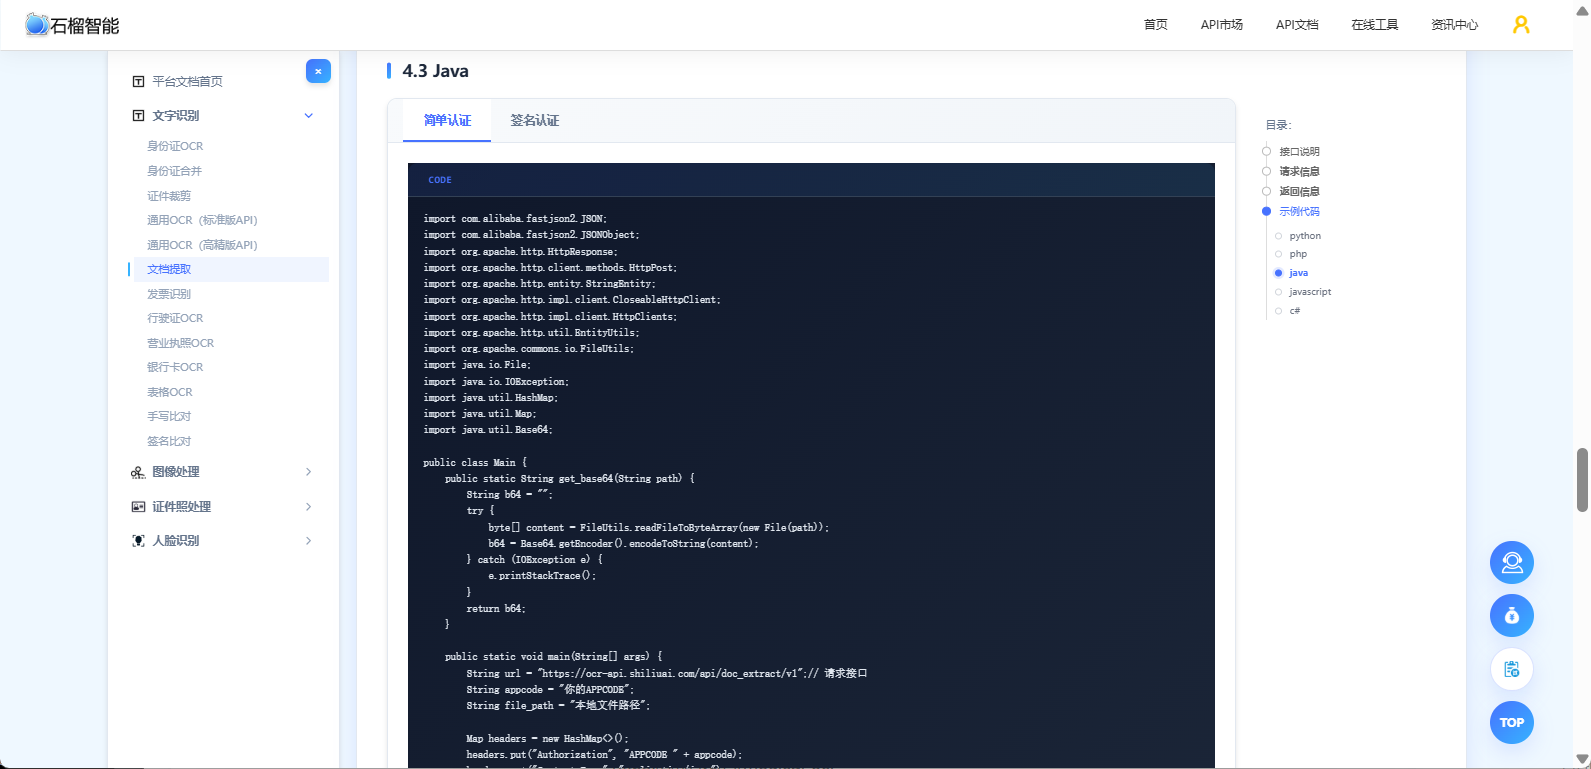The width and height of the screenshot is (1591, 769).
Task: Jump to top with the TOP button
Action: pos(1512,722)
